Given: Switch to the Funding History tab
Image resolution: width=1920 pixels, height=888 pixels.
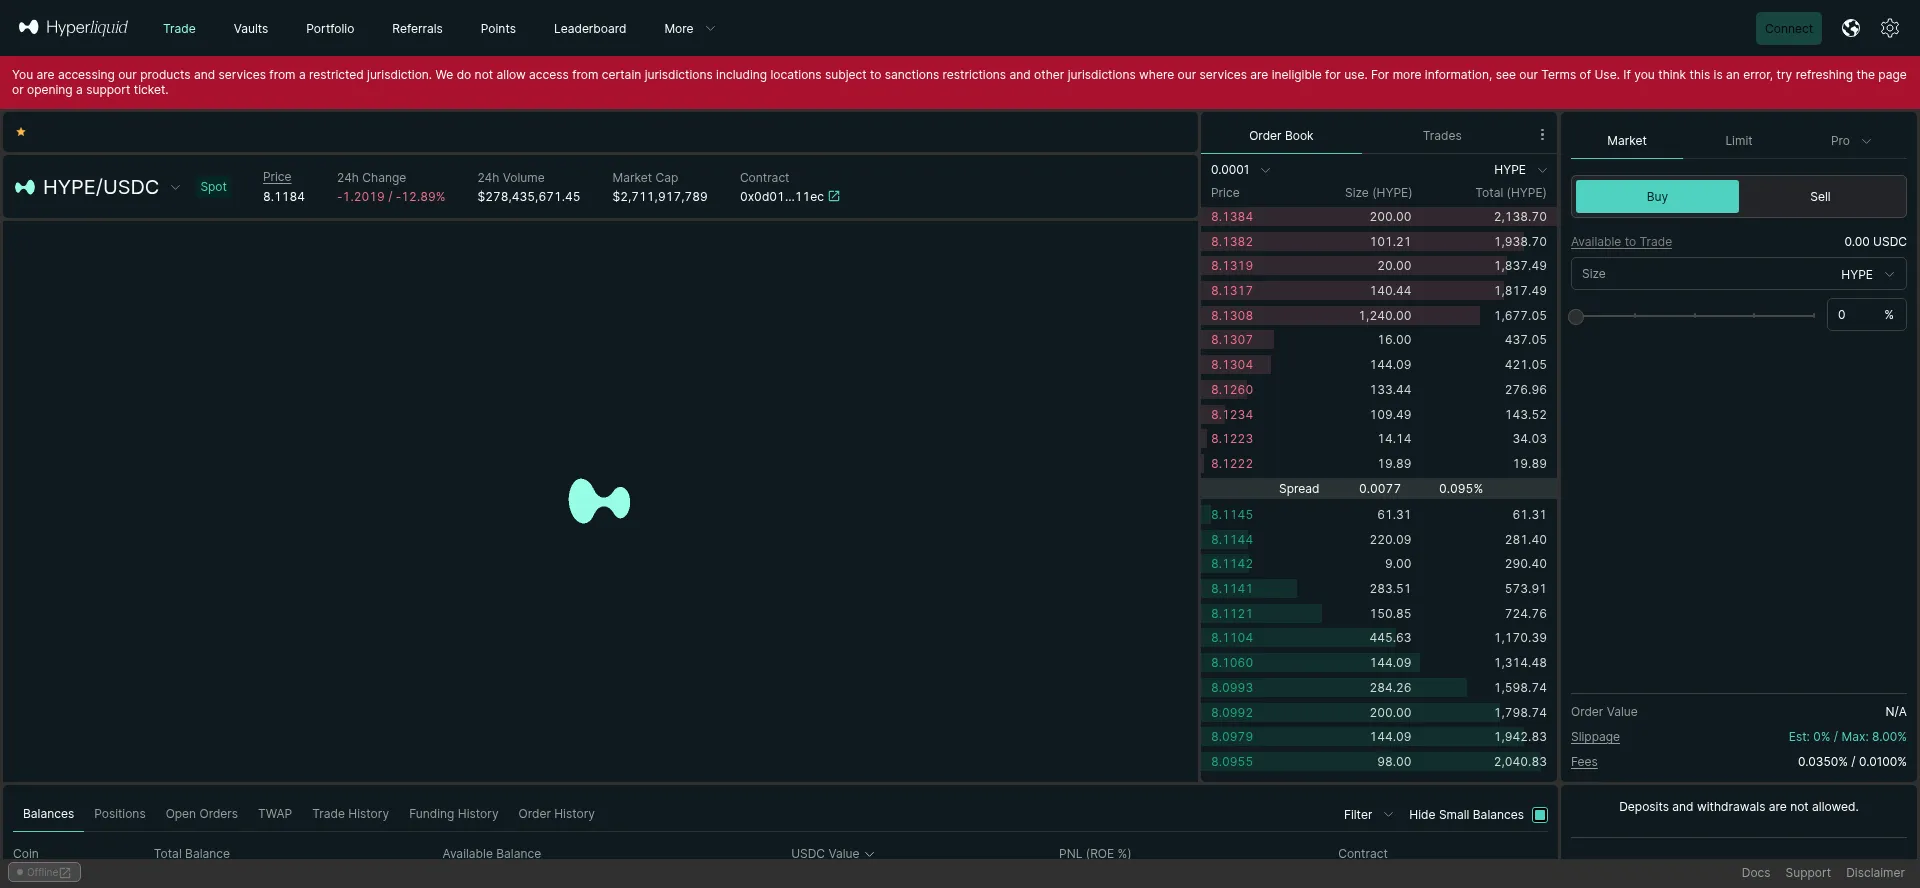Looking at the screenshot, I should (453, 814).
